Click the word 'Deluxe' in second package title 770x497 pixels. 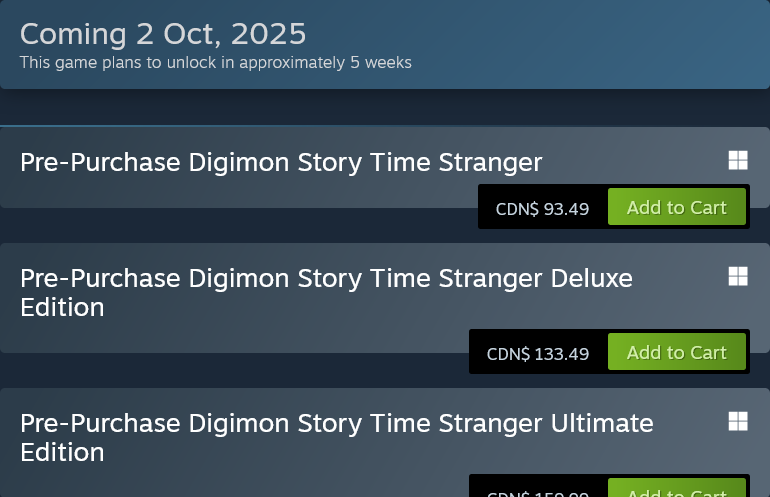592,278
